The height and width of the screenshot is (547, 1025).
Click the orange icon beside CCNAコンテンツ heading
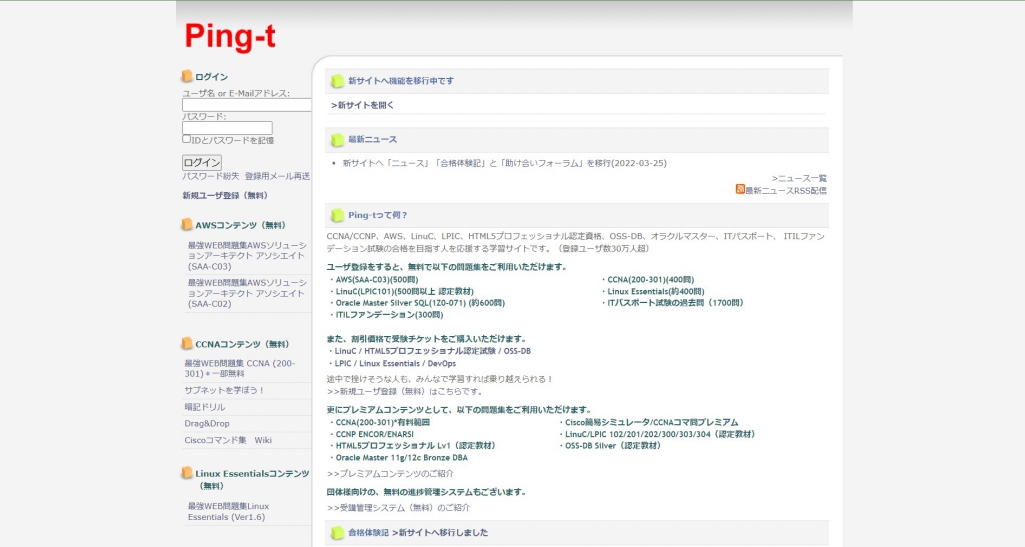pos(187,344)
